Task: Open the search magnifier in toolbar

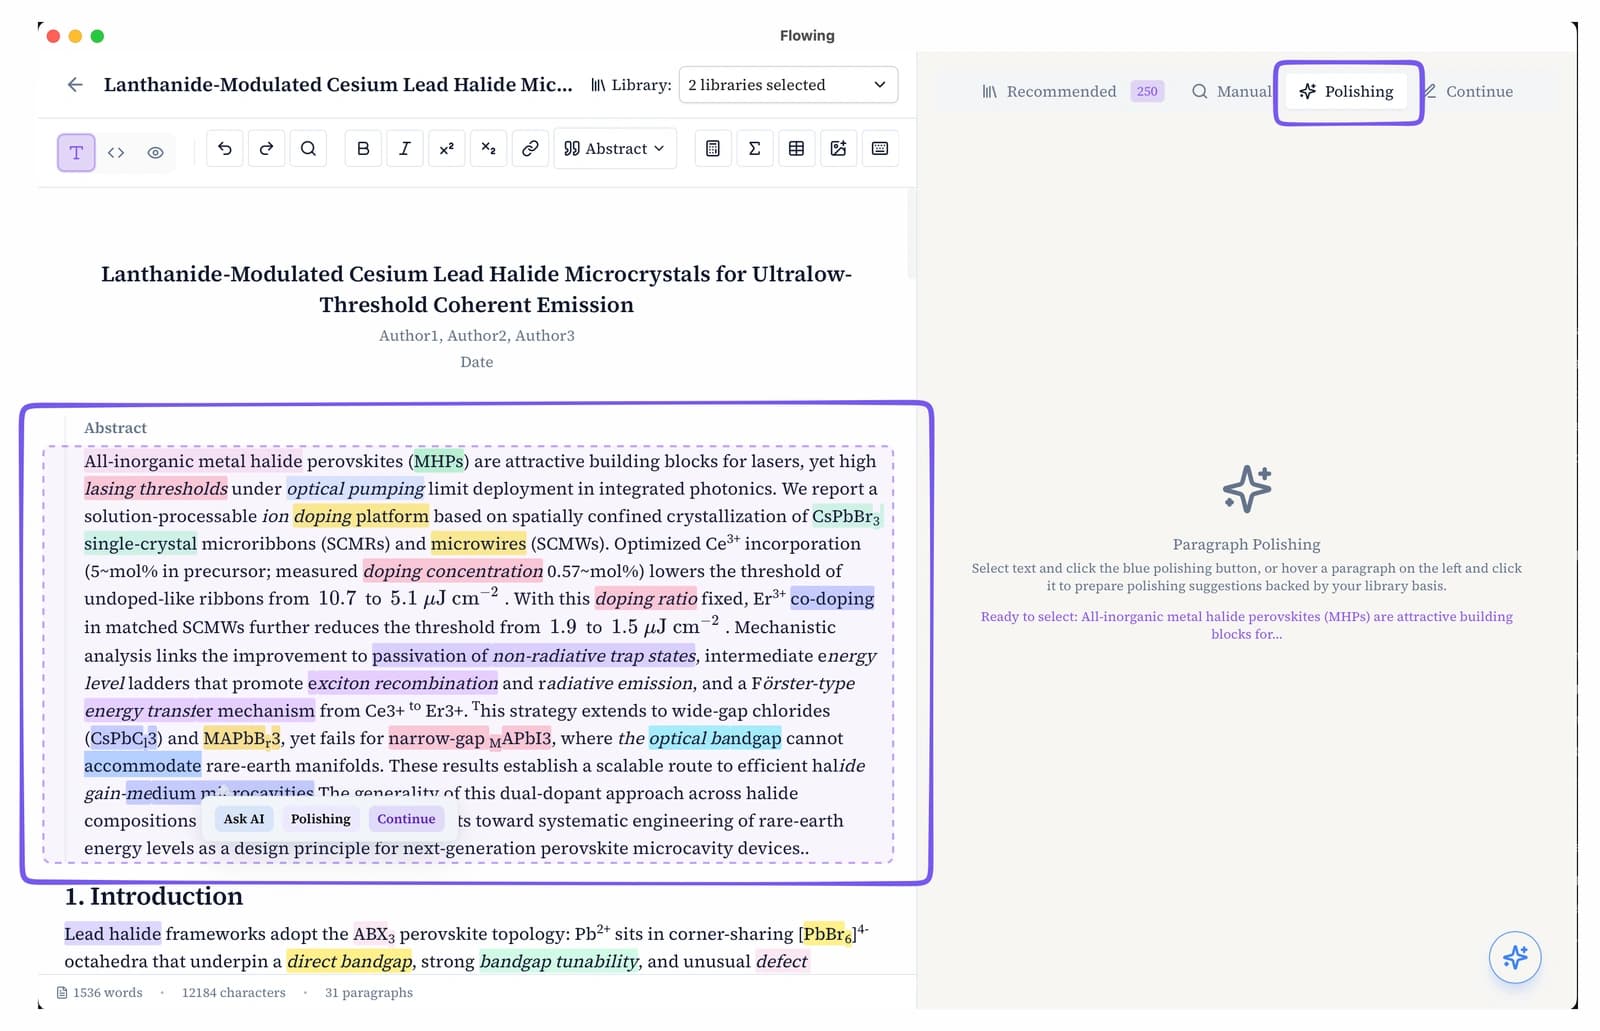Action: (x=308, y=149)
